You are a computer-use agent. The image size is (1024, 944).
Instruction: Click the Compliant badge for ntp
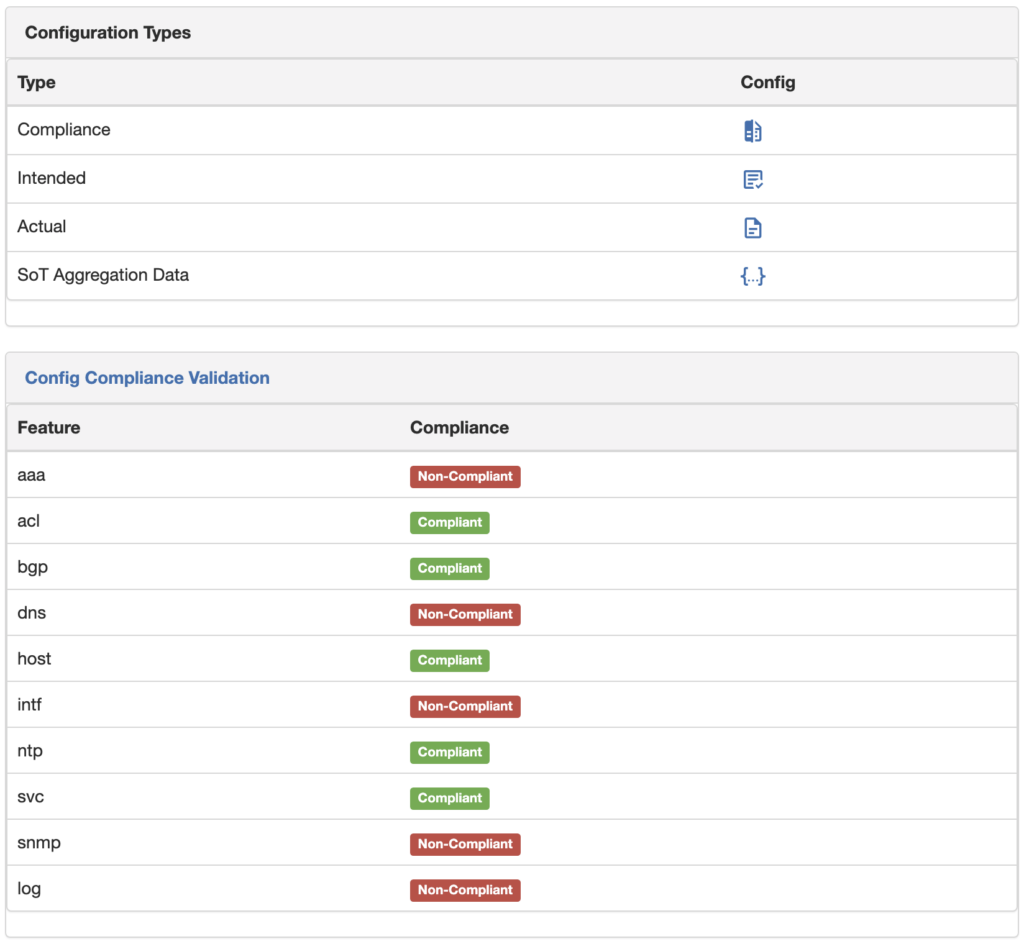(449, 752)
